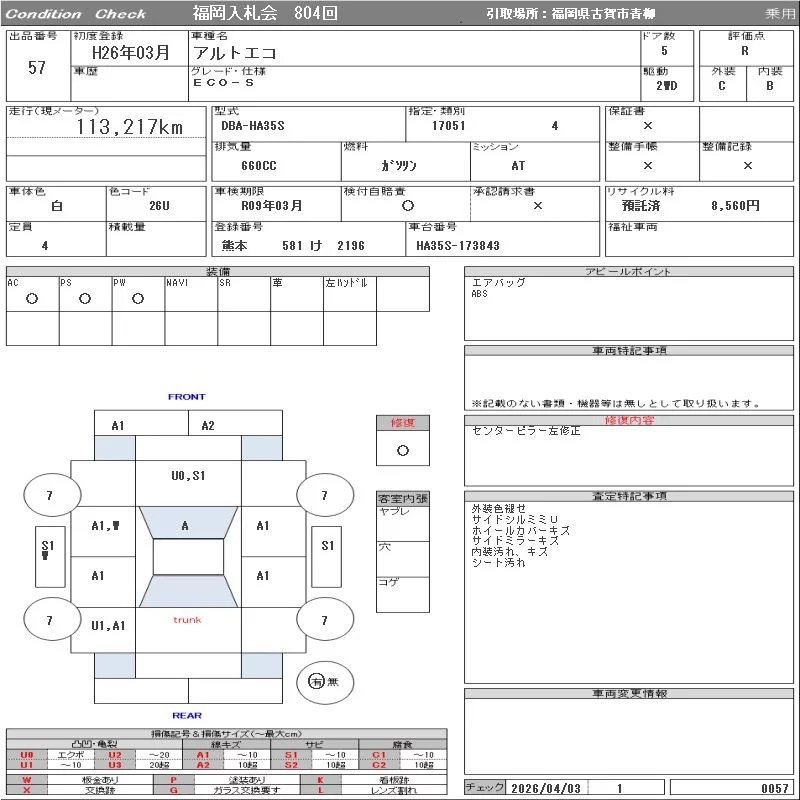This screenshot has width=800, height=800.
Task: Click the circle under 修復 repair label
Action: coord(402,450)
